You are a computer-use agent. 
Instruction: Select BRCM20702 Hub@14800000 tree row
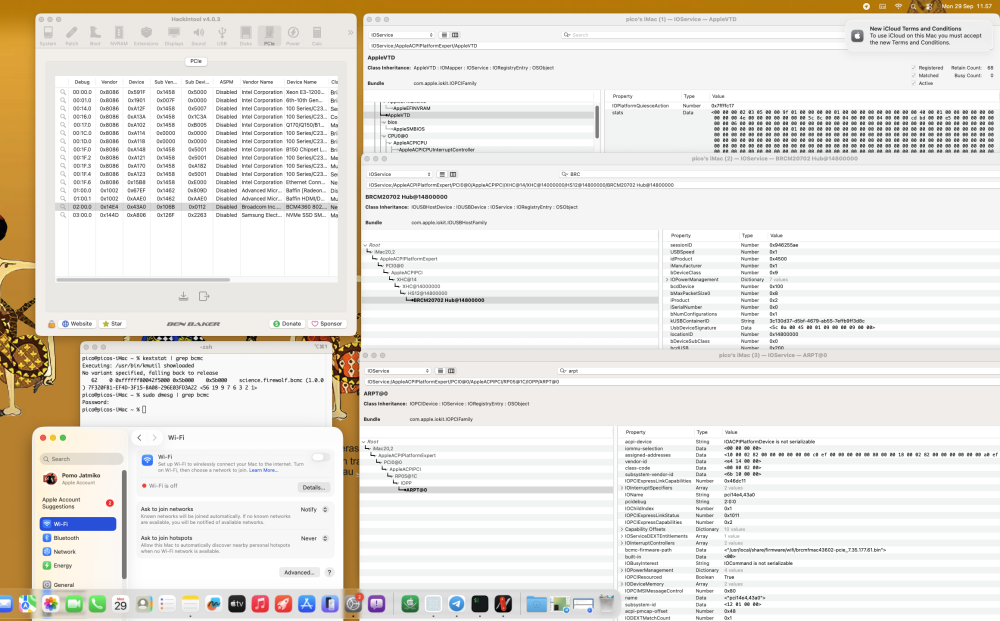tap(510, 300)
